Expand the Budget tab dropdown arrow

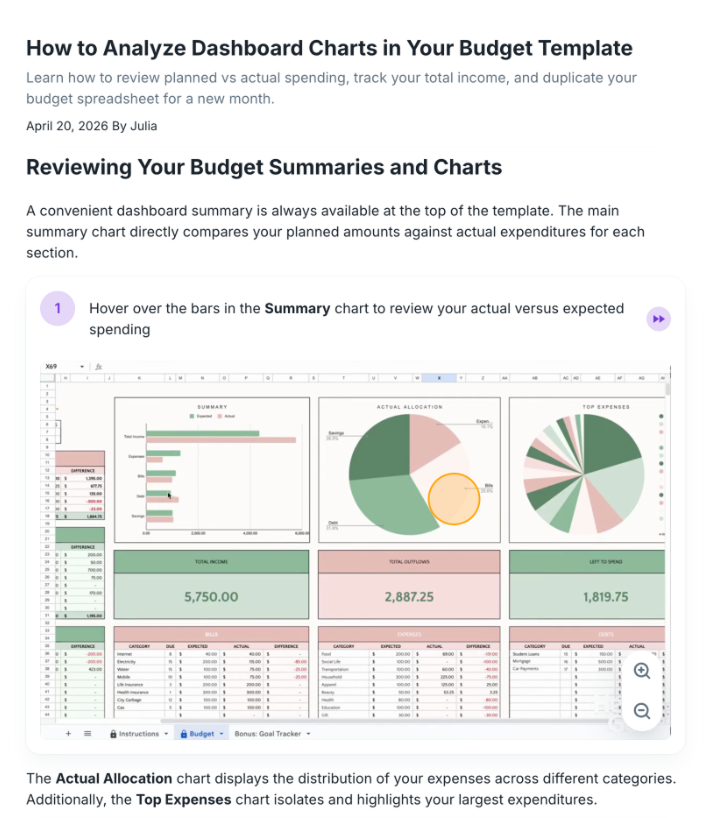point(221,733)
